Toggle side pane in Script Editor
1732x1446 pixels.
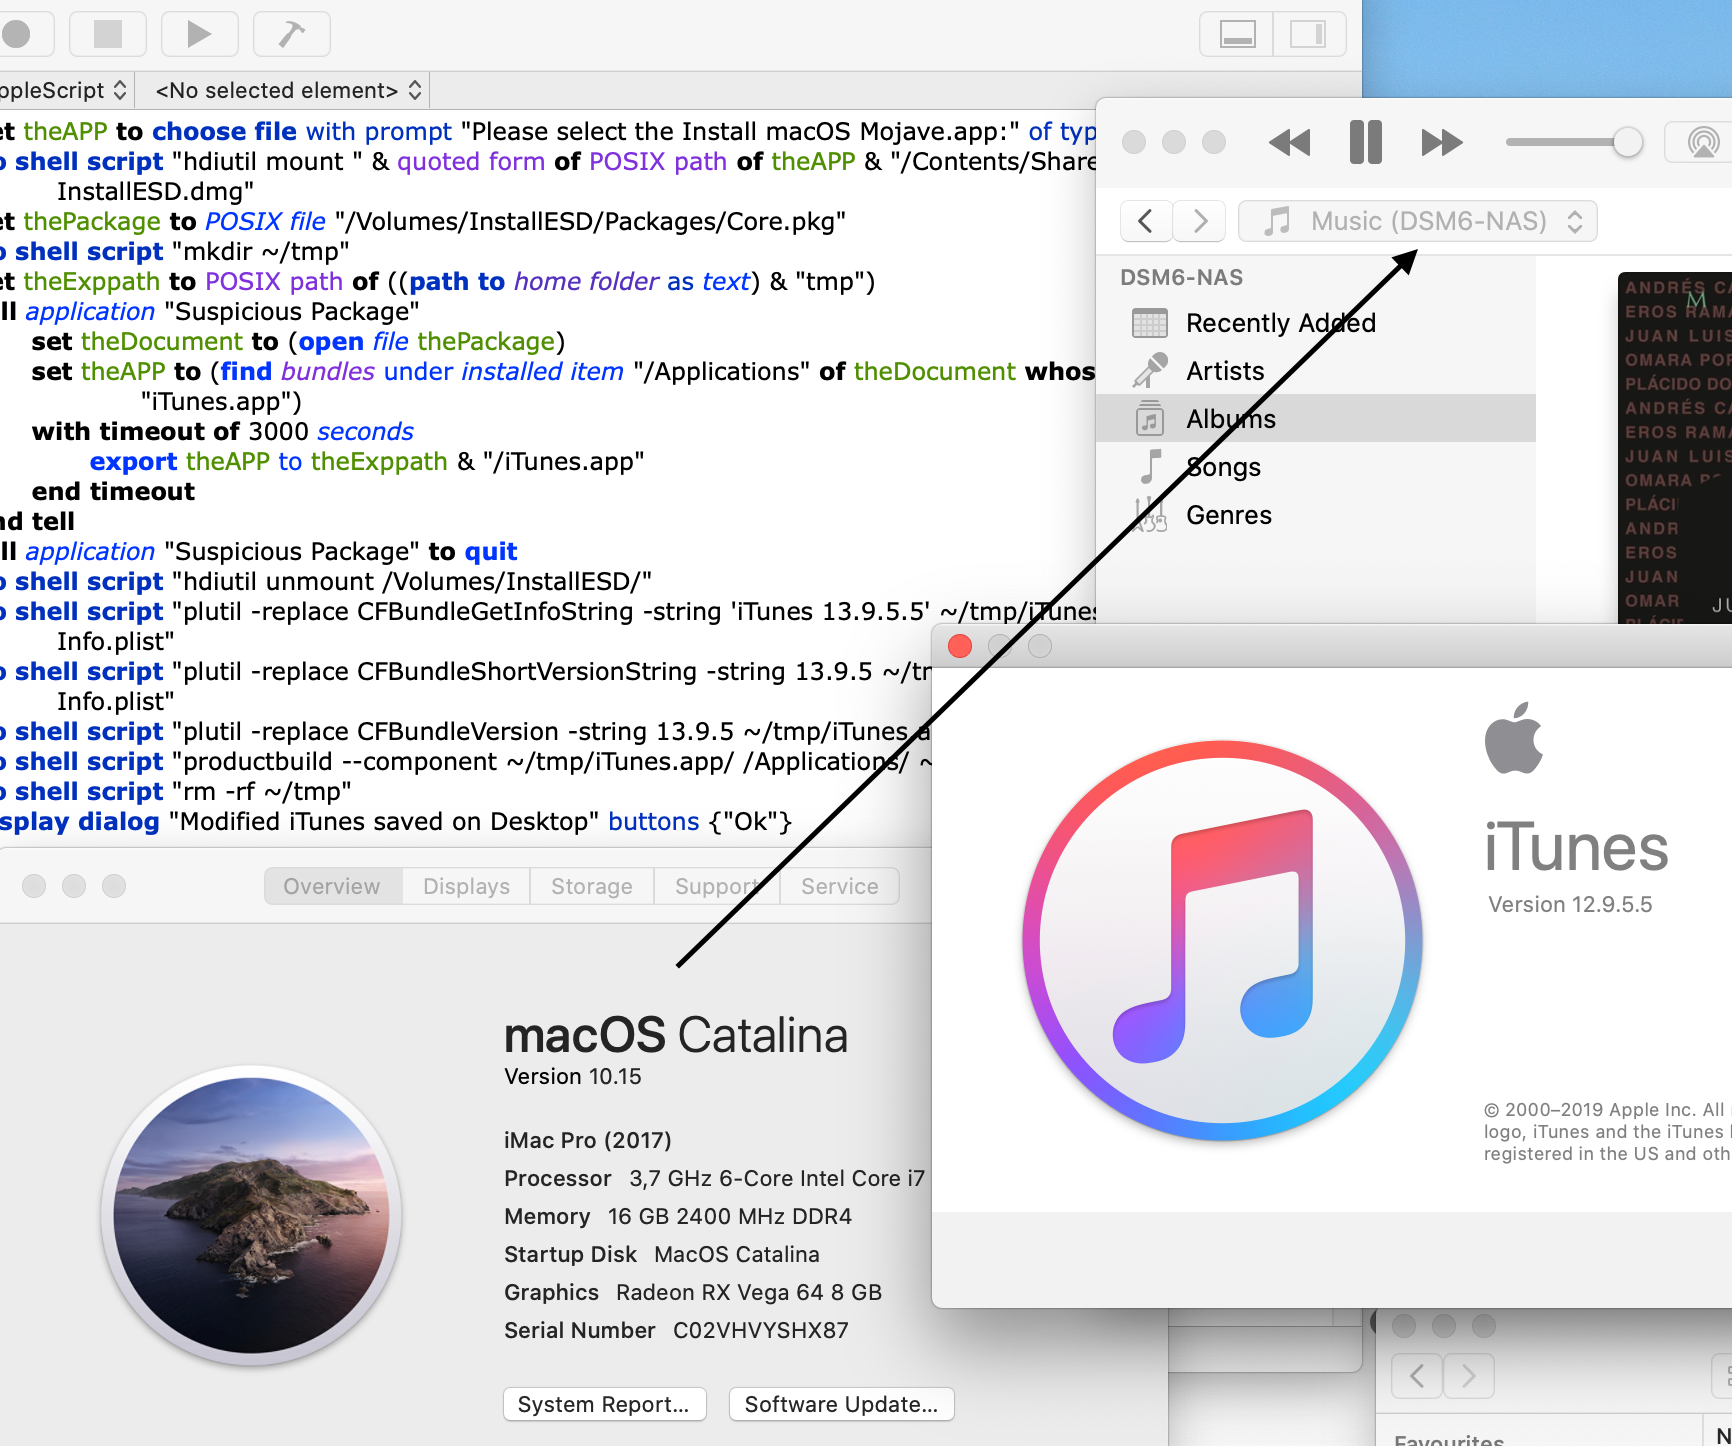1309,35
